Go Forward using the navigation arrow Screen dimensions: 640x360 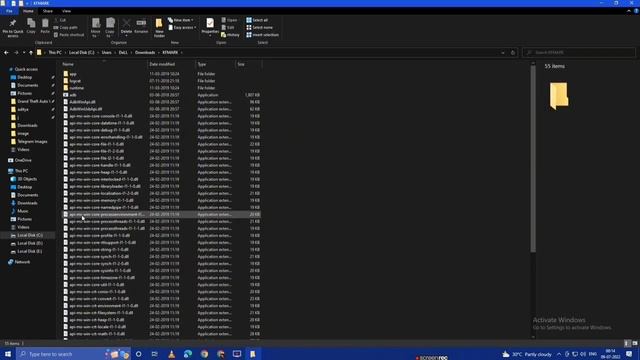click(x=16, y=53)
